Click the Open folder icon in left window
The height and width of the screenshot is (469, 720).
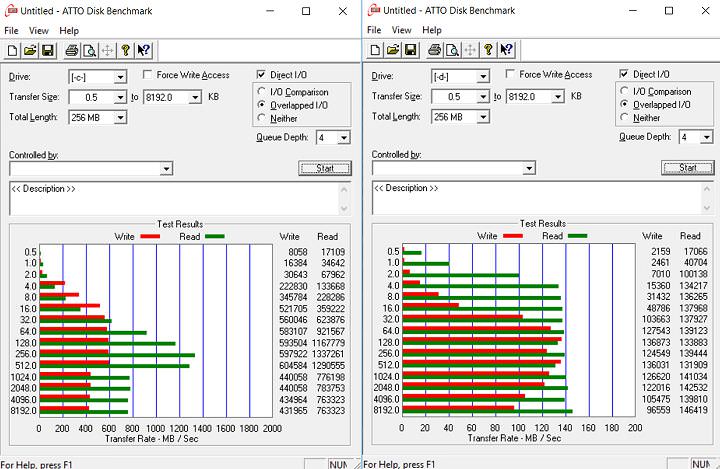[x=29, y=51]
